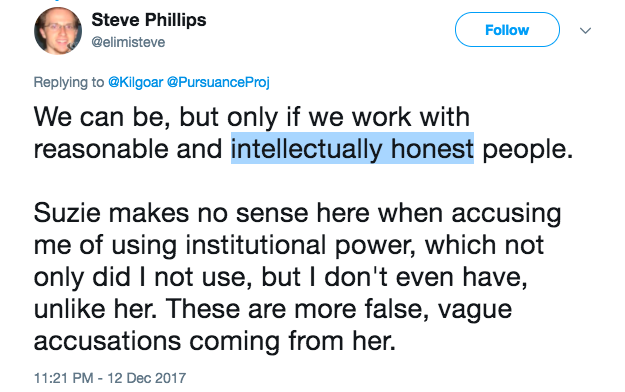Click the Steve Phillips display name
This screenshot has width=625, height=392.
149,20
